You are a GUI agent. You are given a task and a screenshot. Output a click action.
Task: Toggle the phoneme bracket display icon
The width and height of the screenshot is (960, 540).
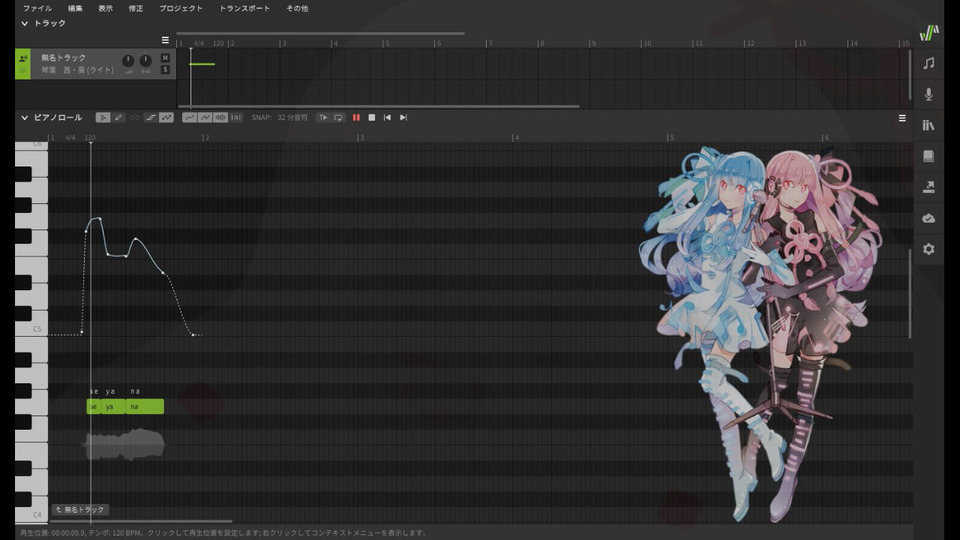[236, 118]
